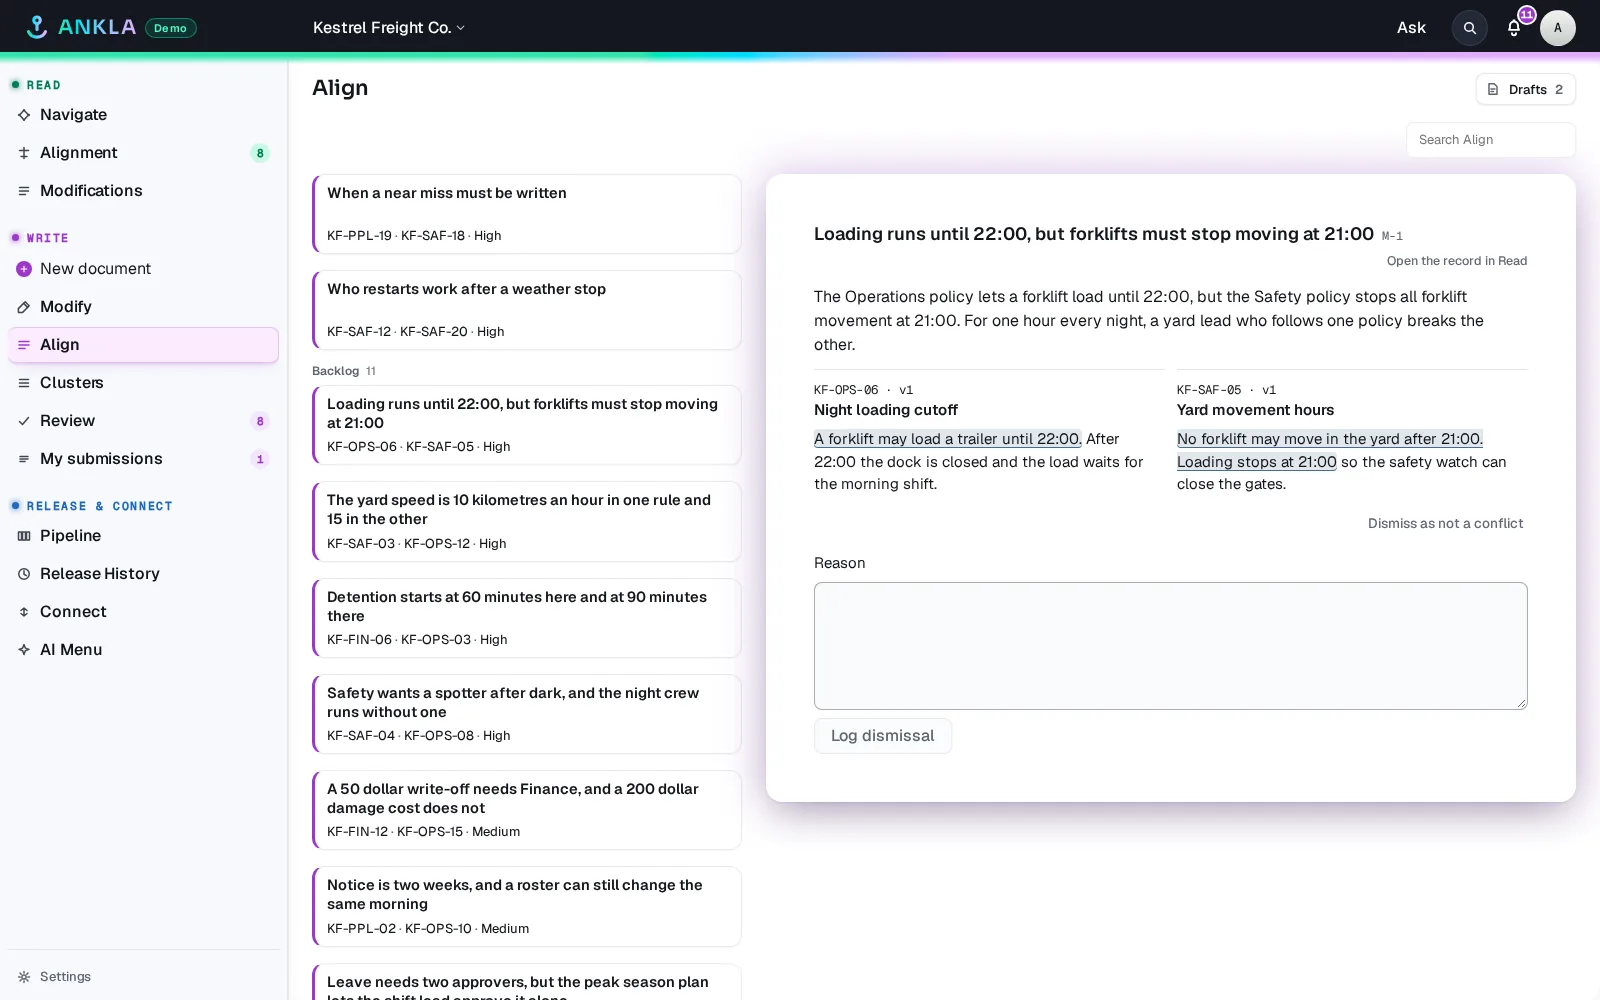Click the Release History clock icon

[x=24, y=574]
